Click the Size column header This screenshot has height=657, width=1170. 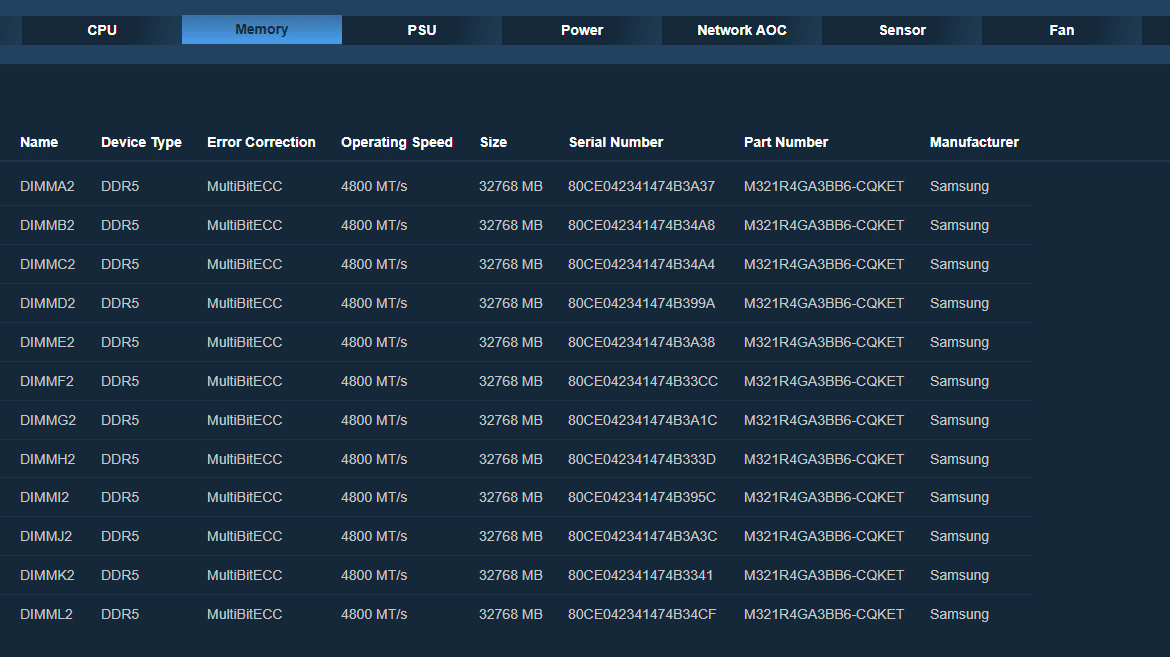(493, 142)
